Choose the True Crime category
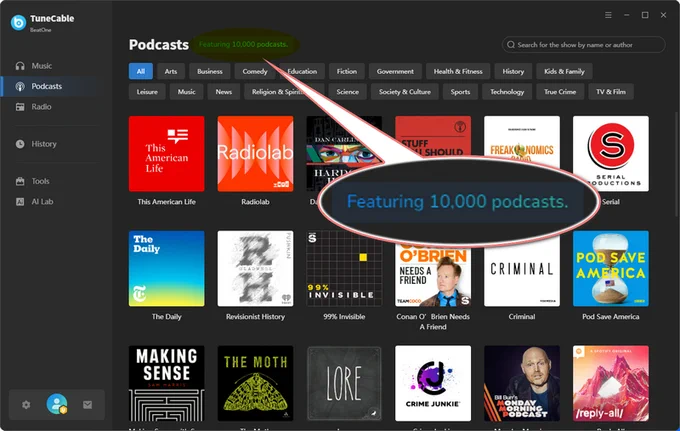680x431 pixels. [560, 92]
